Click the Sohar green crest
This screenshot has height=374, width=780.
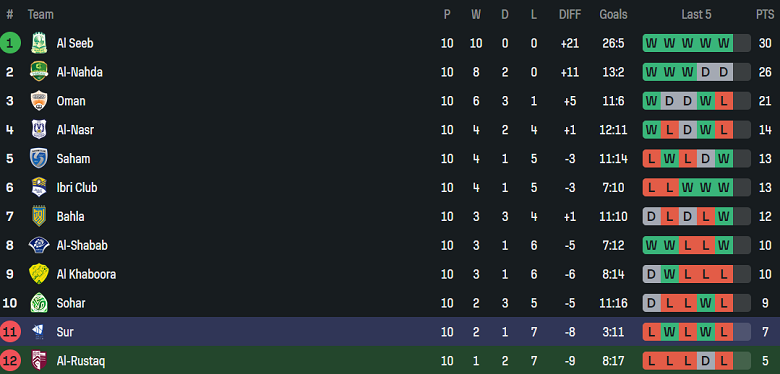pos(39,303)
